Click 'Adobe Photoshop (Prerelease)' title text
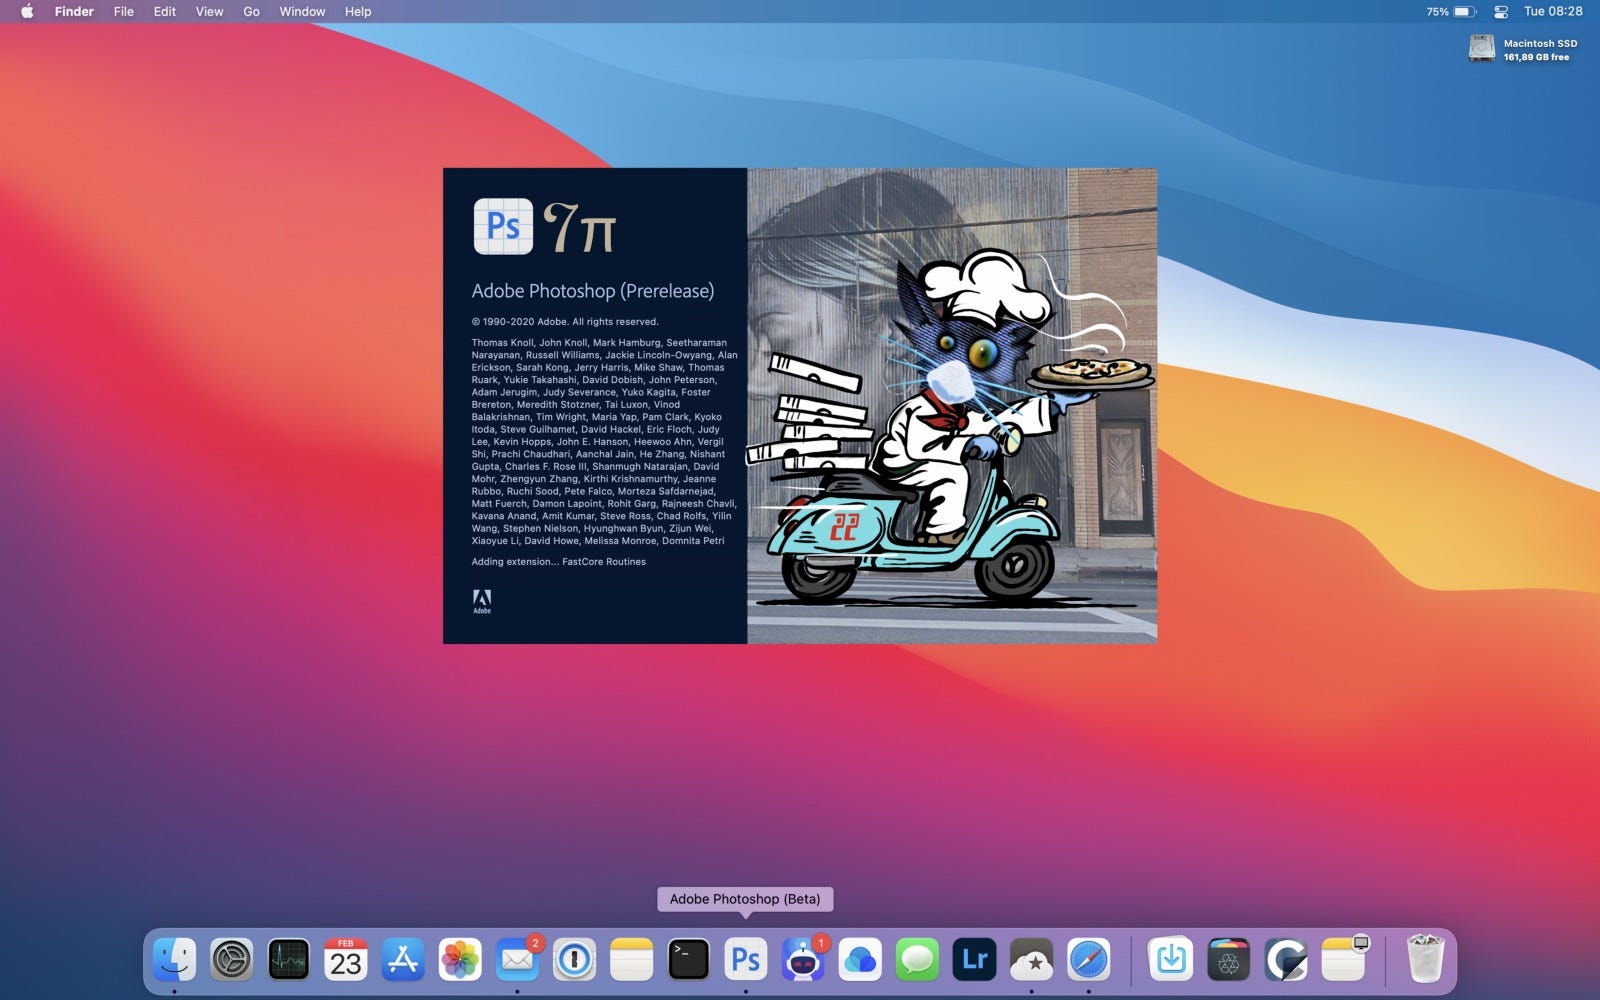Image resolution: width=1600 pixels, height=1000 pixels. [593, 291]
